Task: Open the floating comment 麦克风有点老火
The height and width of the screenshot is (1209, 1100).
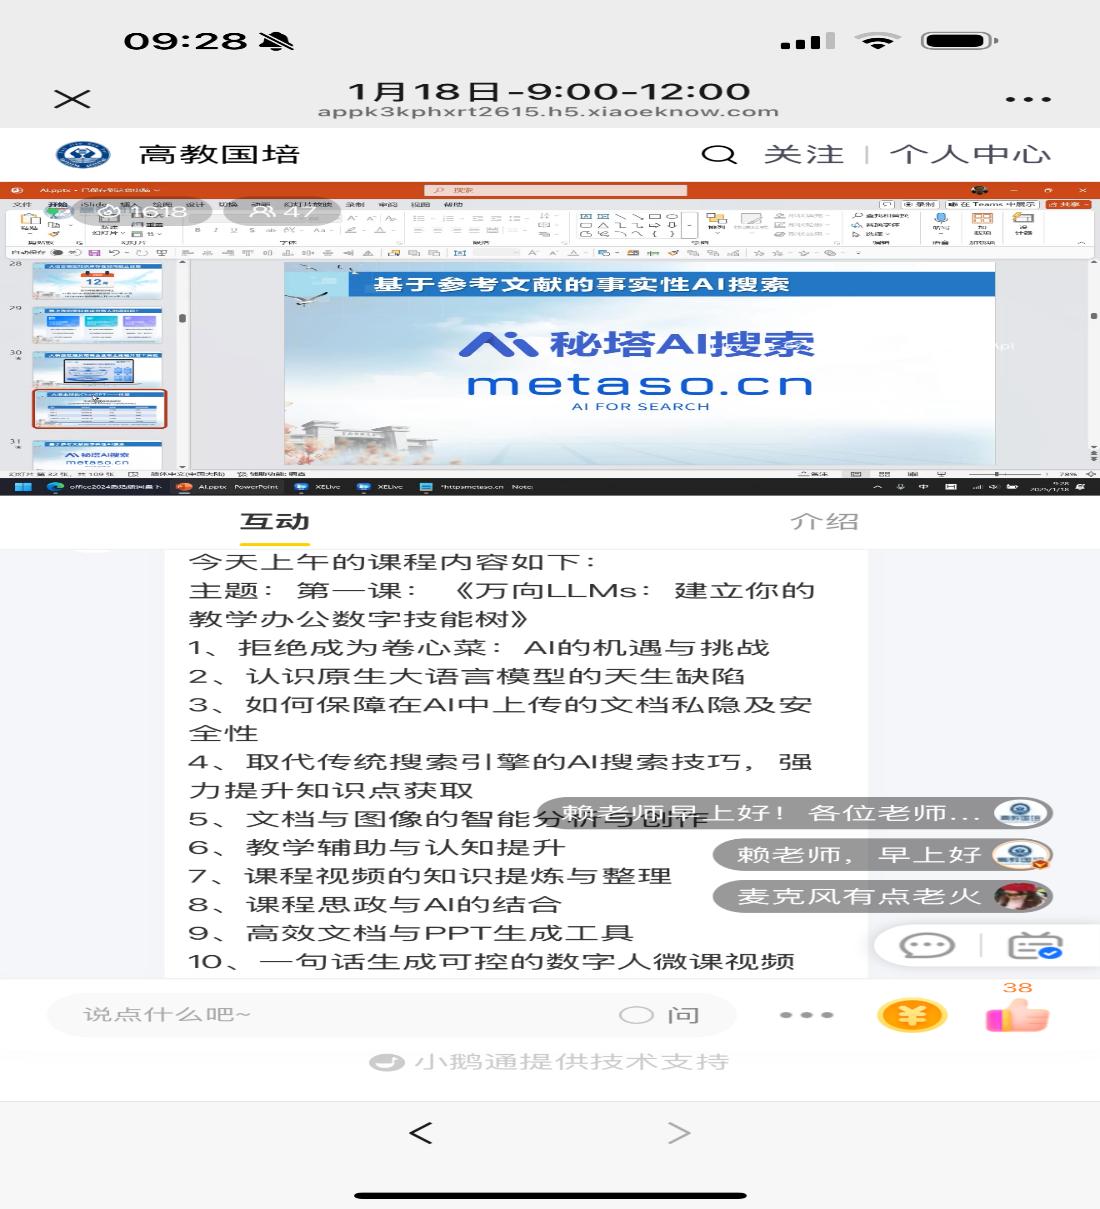Action: (x=883, y=896)
